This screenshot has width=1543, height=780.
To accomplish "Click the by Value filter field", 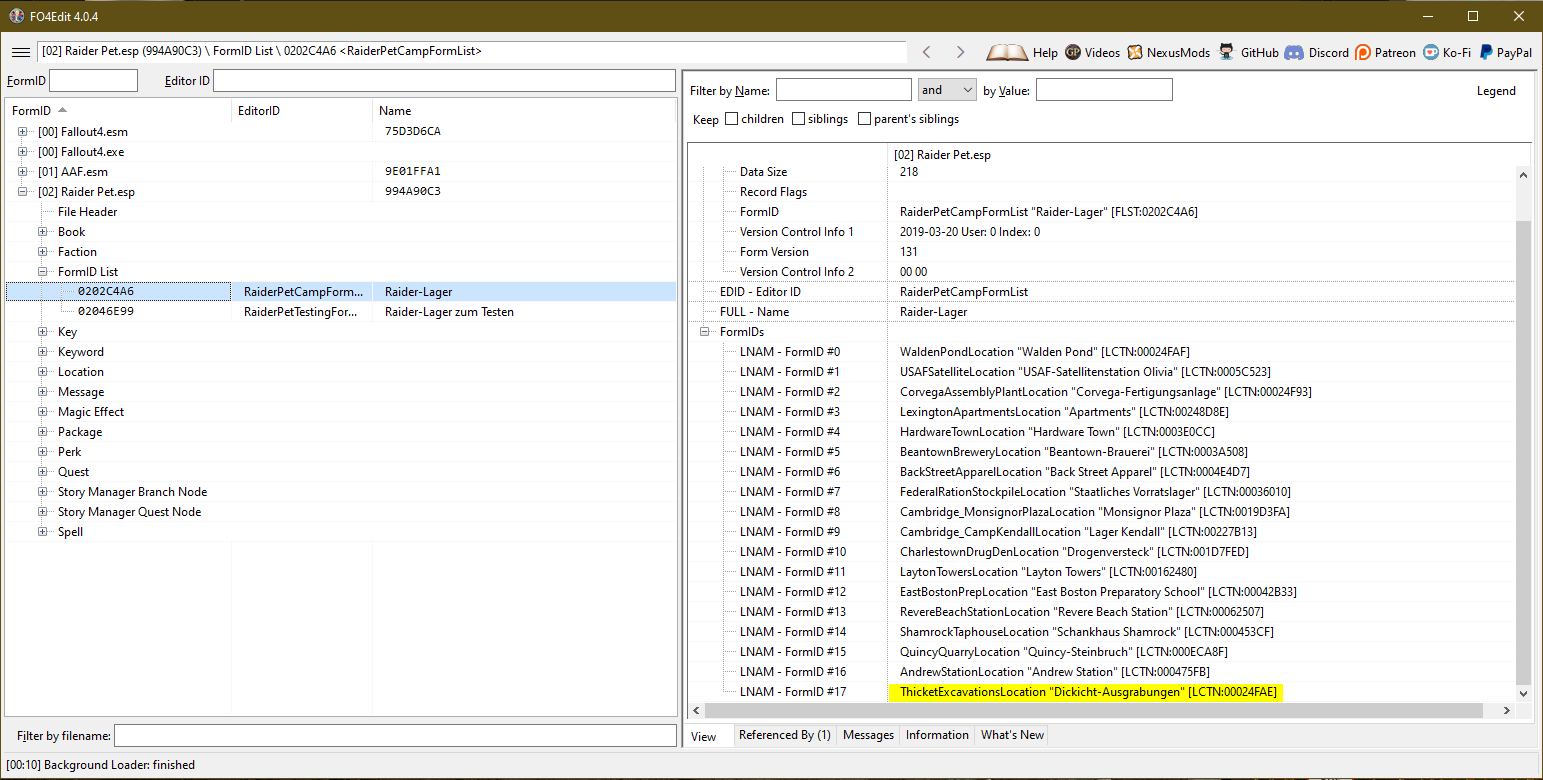I will 1104,90.
